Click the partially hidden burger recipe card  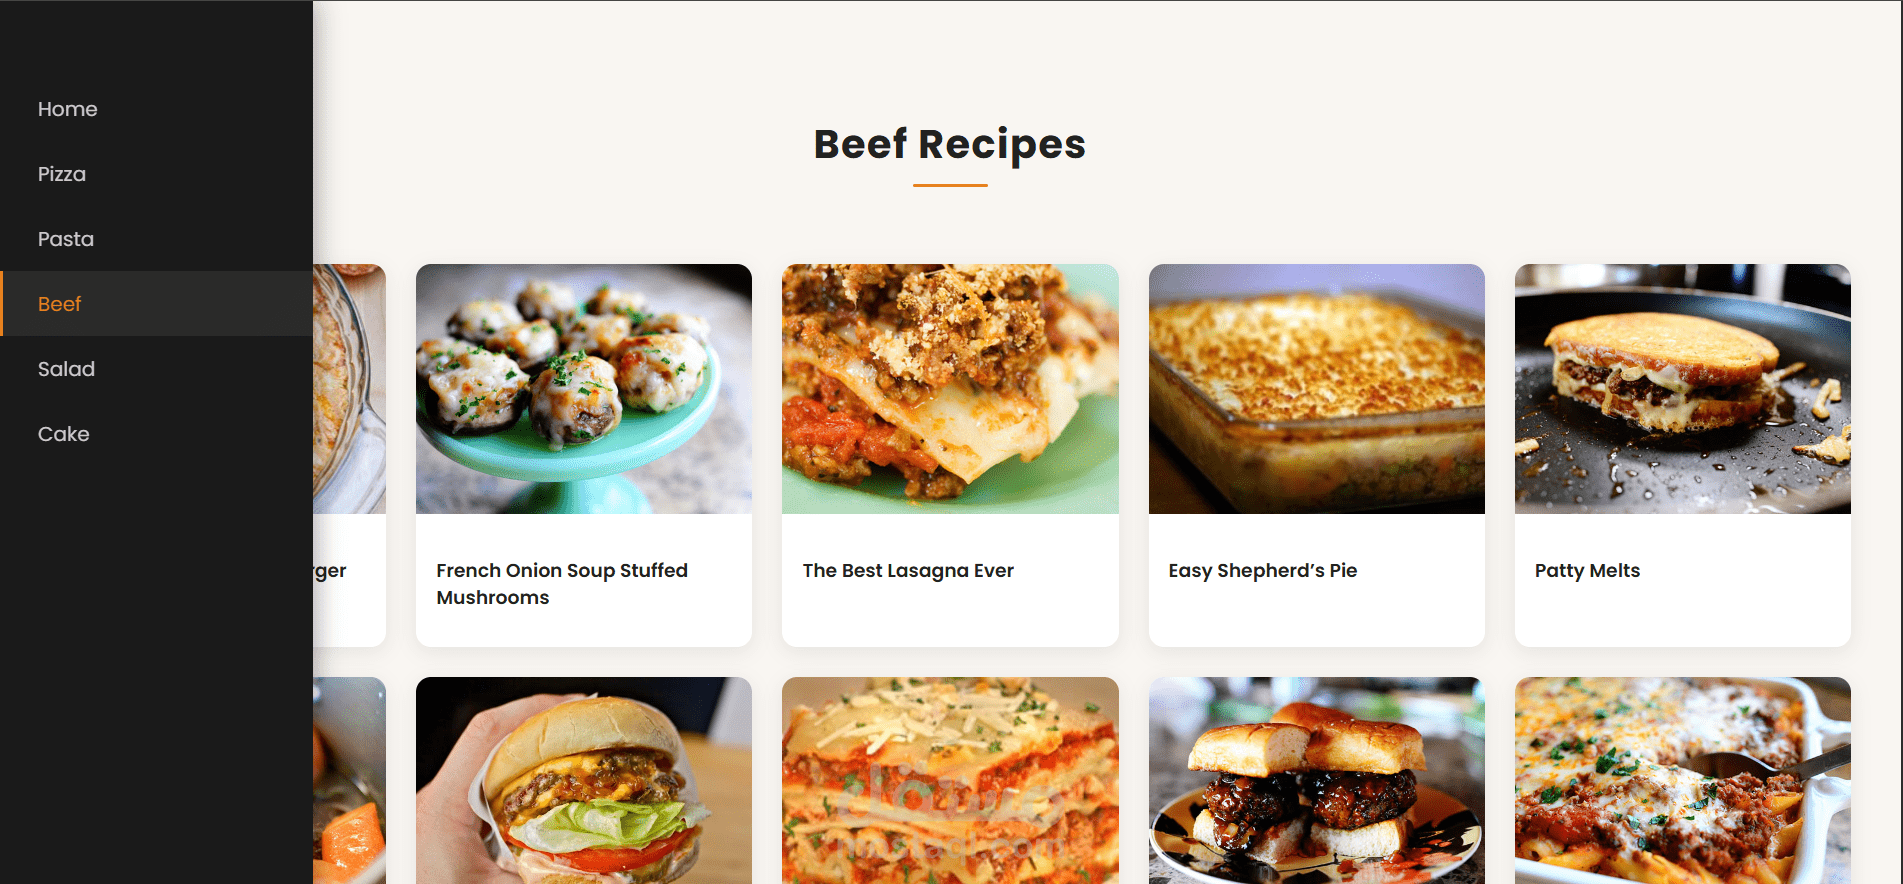[349, 455]
